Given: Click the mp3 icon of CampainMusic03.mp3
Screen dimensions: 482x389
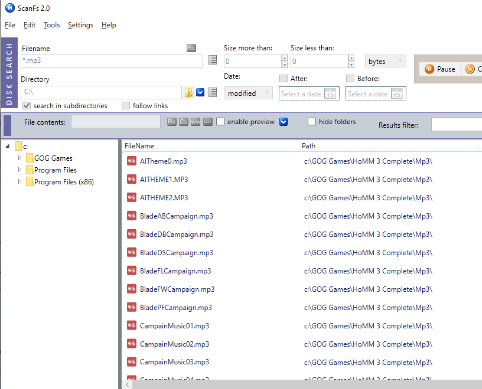Looking at the screenshot, I should (132, 362).
